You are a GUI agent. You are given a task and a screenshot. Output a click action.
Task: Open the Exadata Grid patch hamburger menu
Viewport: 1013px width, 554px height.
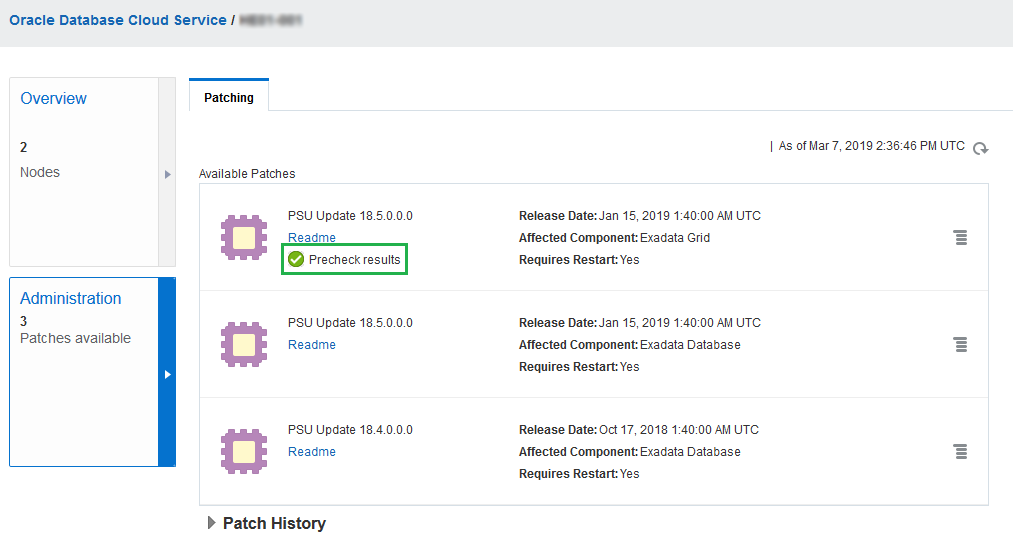pos(960,238)
